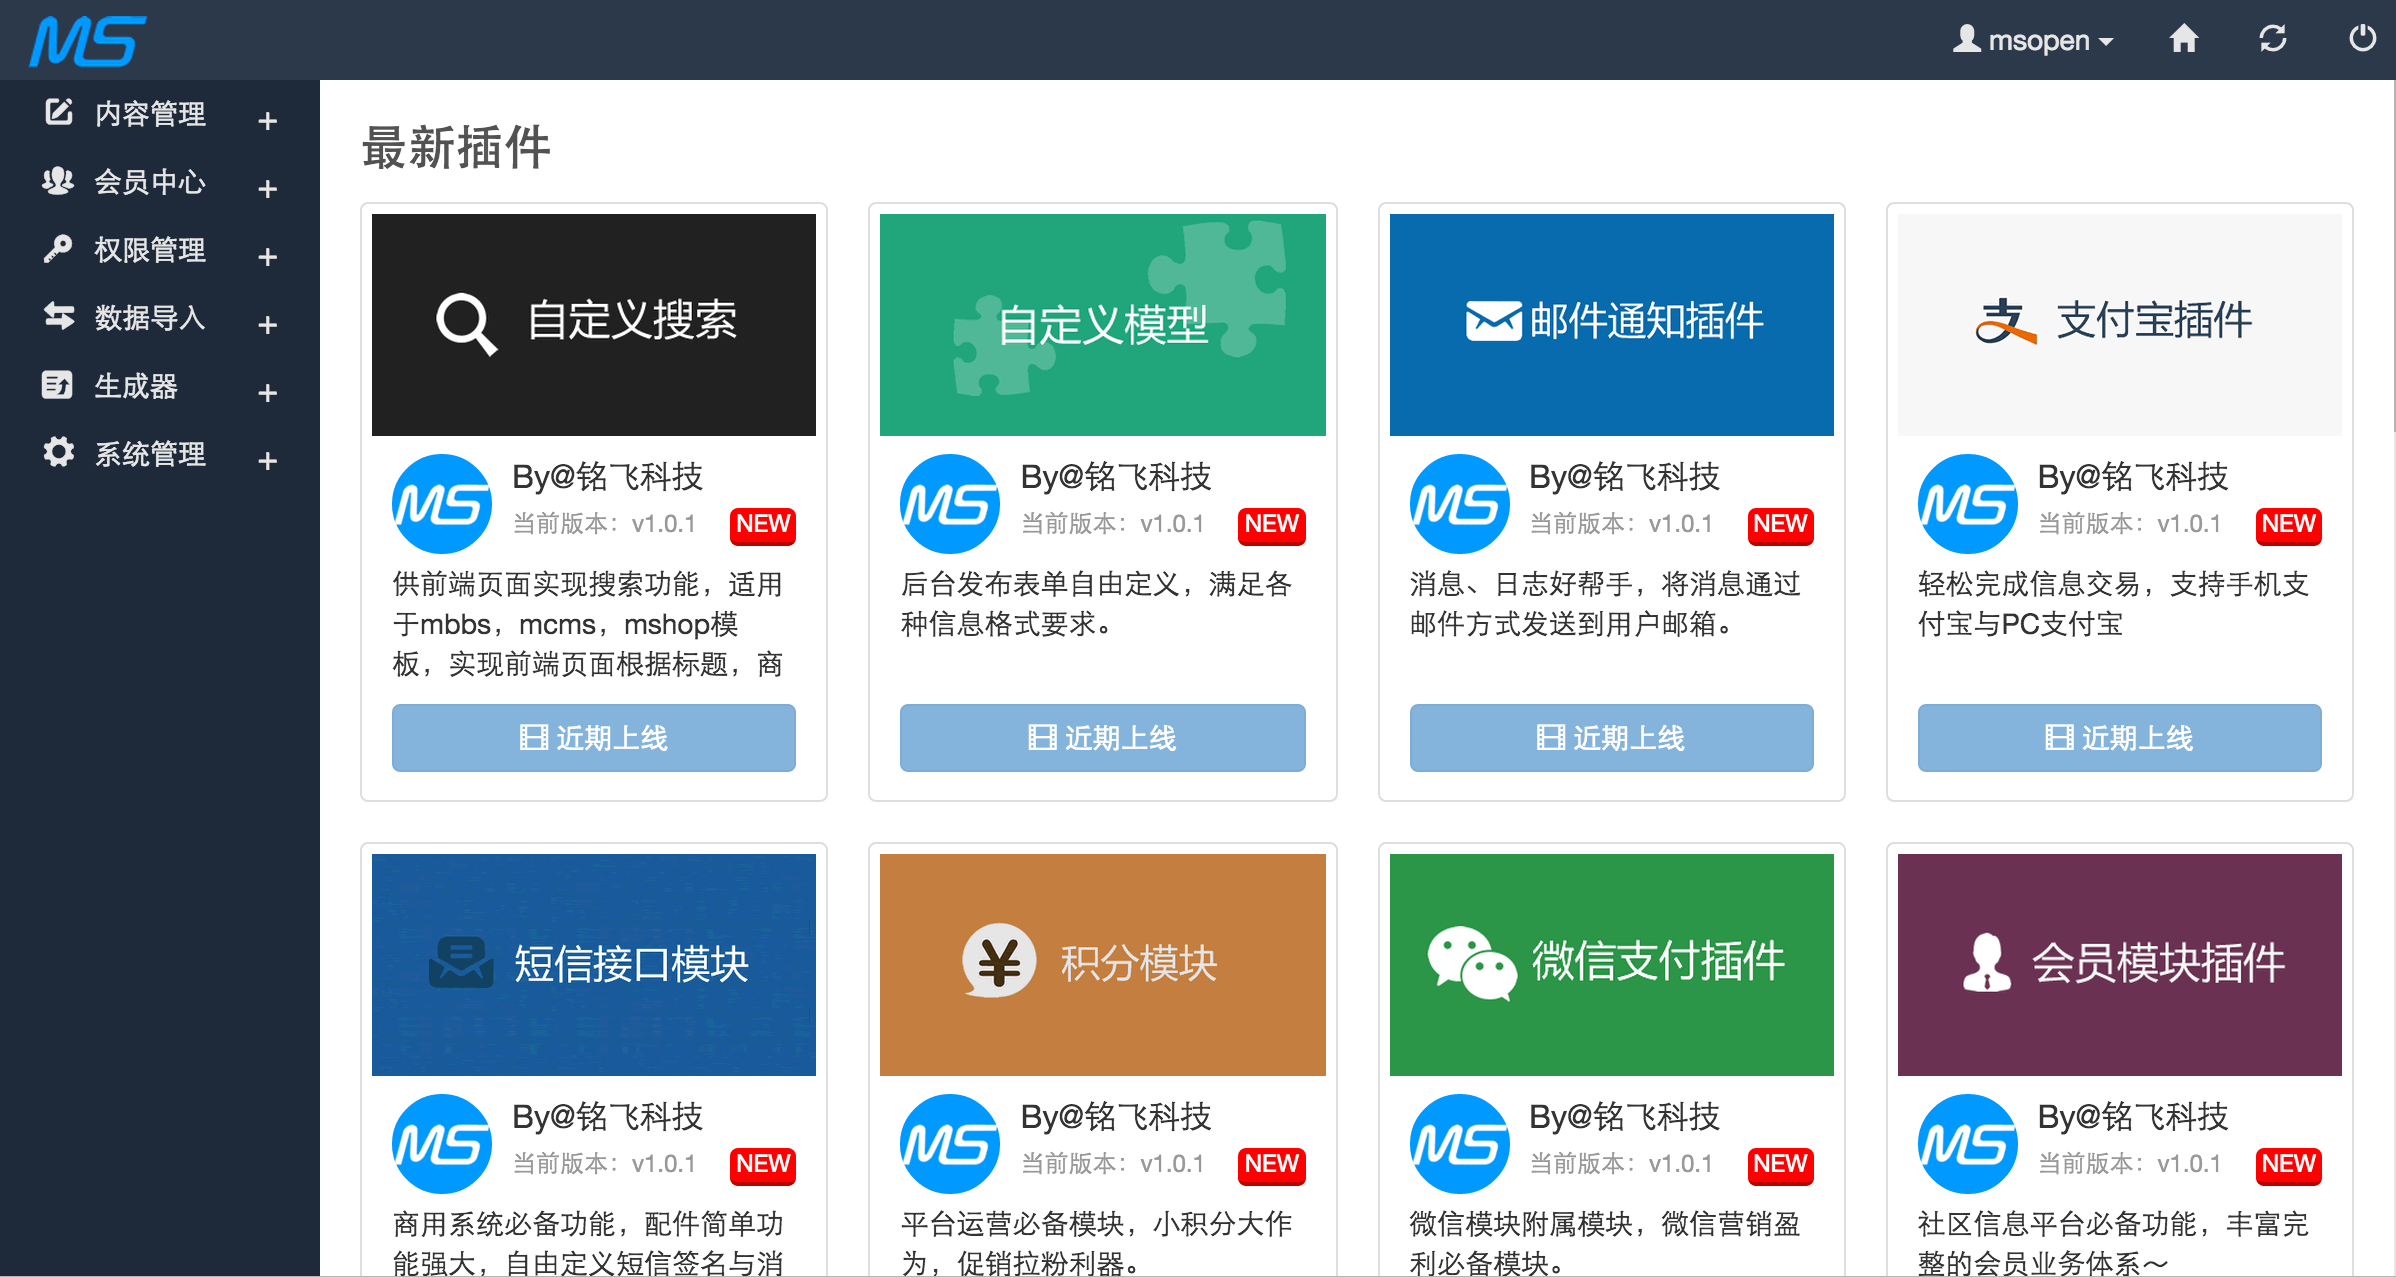Expand 内容管理 with its plus sign
This screenshot has height=1278, width=2396.
[267, 121]
